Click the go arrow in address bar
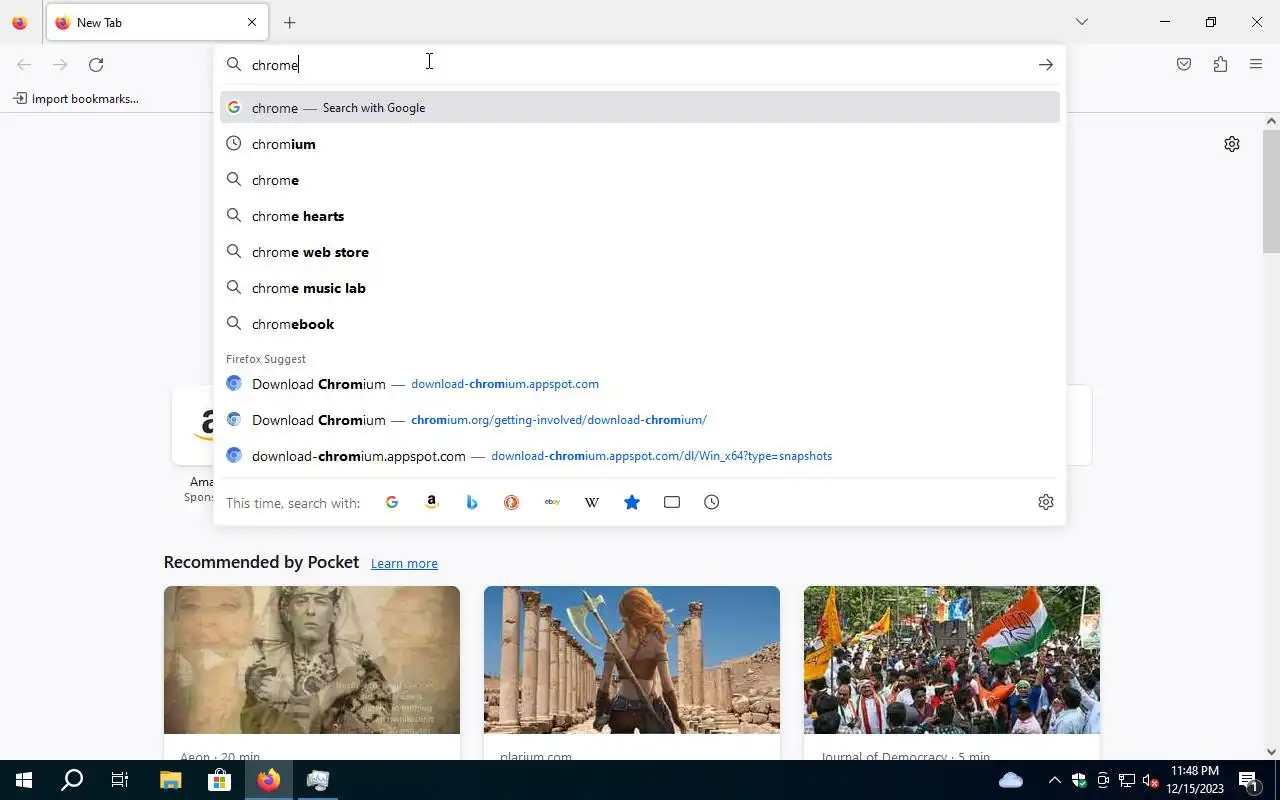 pyautogui.click(x=1045, y=64)
